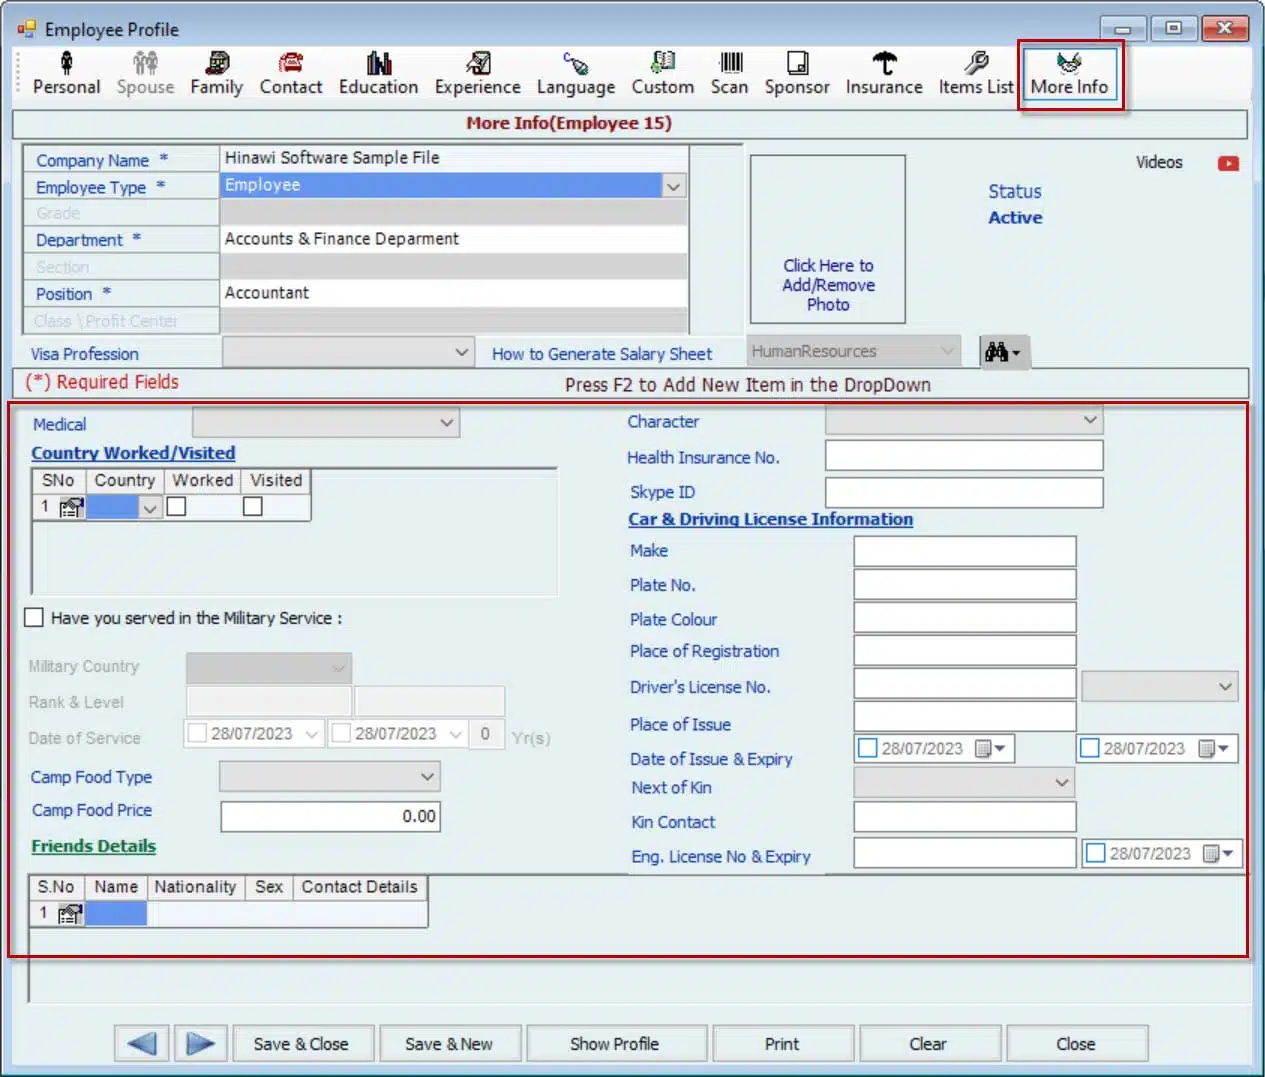Open Car & Driving License Information link
This screenshot has height=1077, width=1265.
(770, 519)
